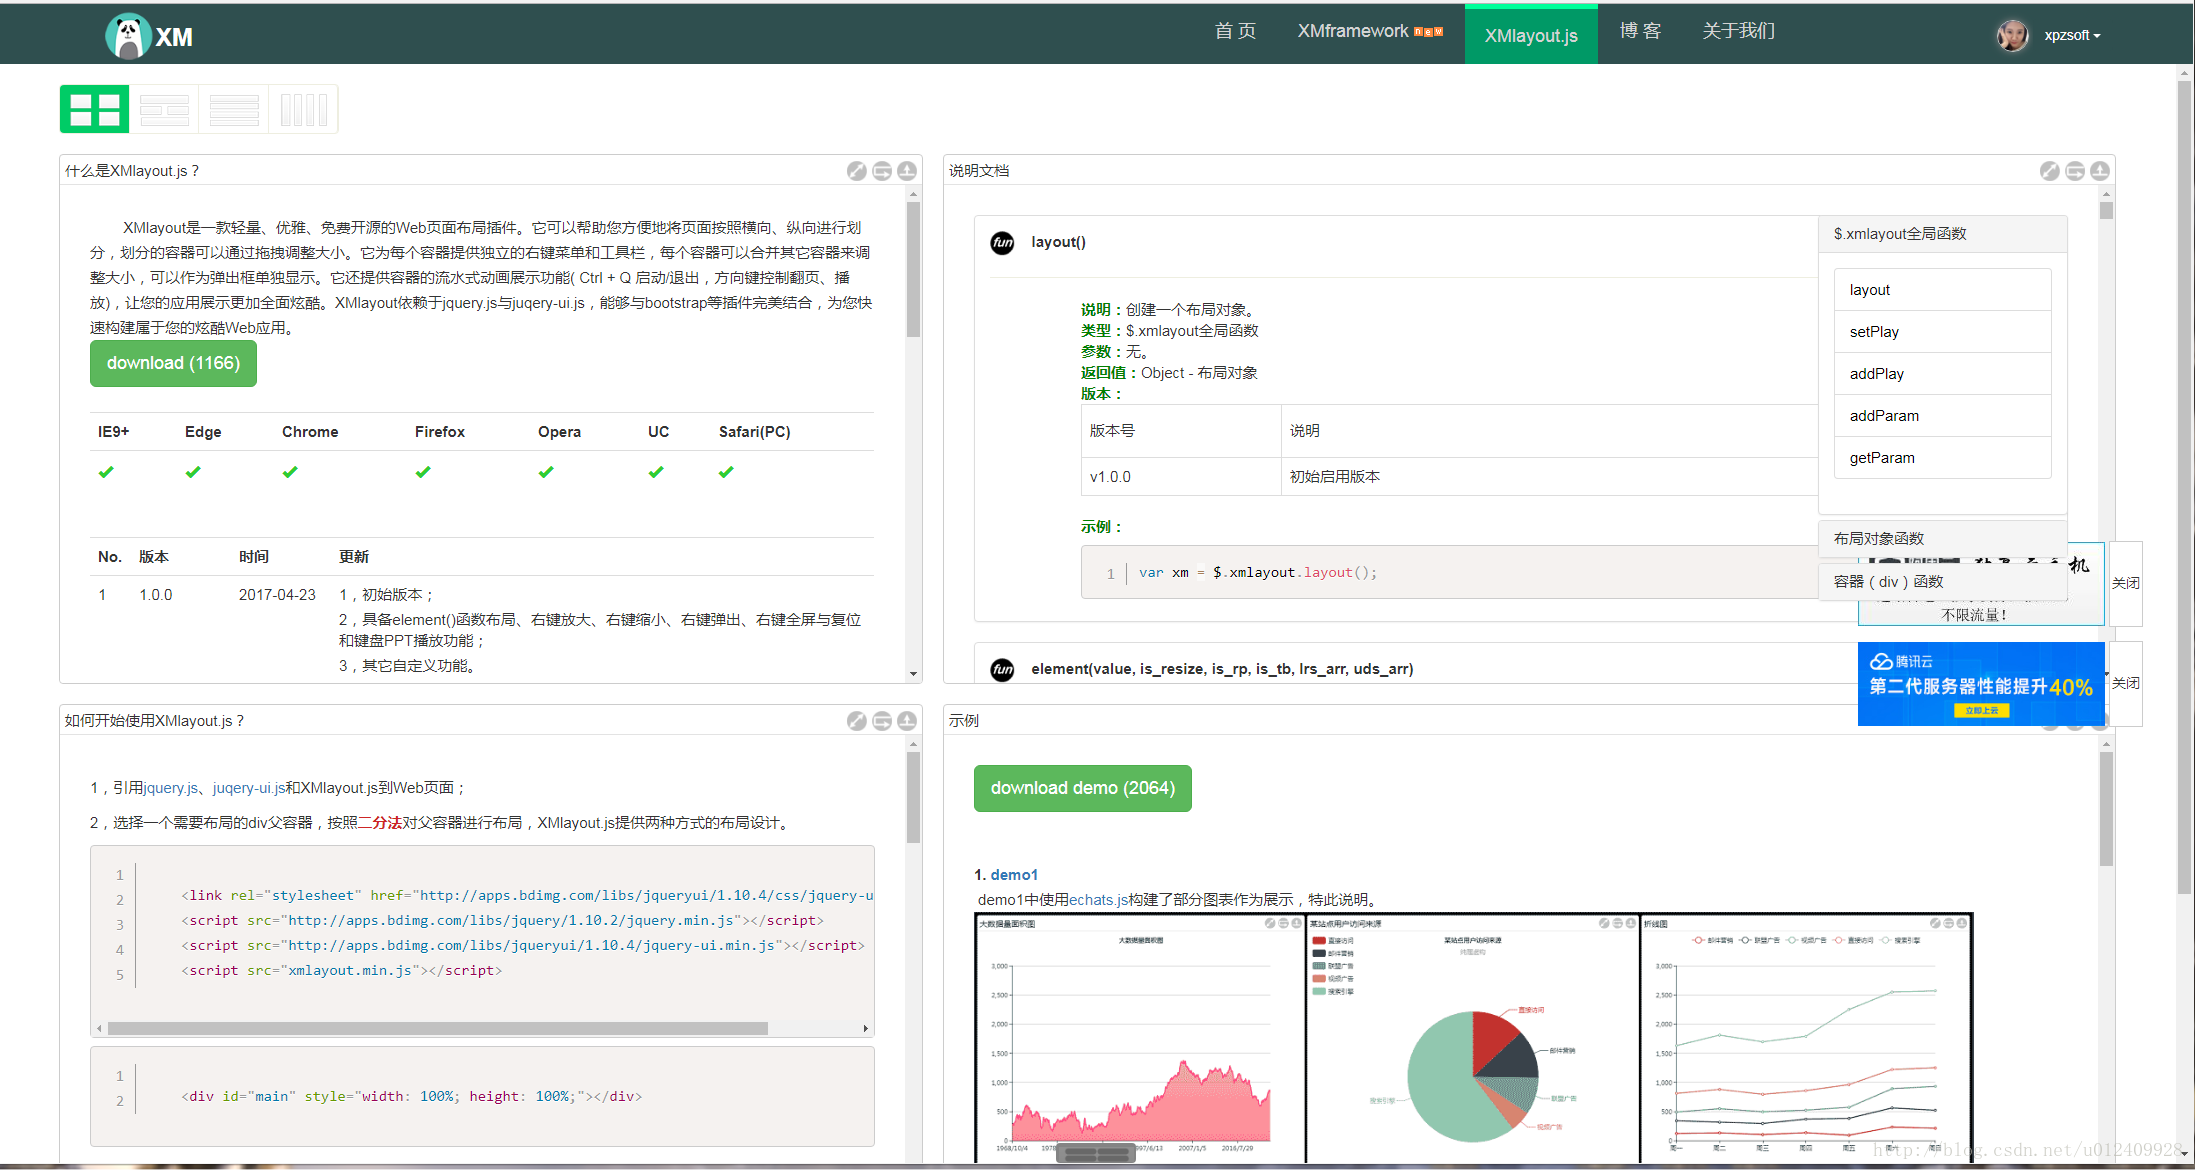Click the Firefox column header

click(x=440, y=432)
